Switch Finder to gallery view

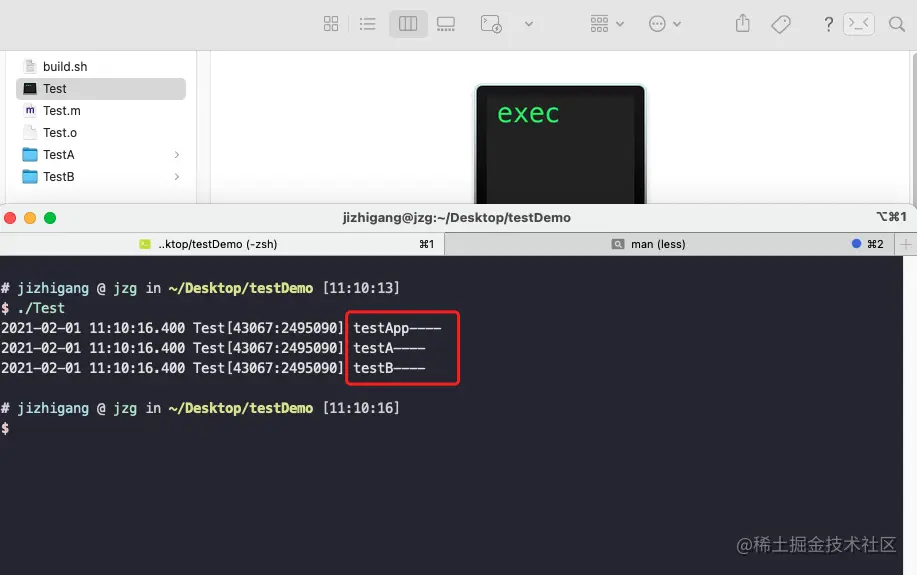tap(446, 24)
